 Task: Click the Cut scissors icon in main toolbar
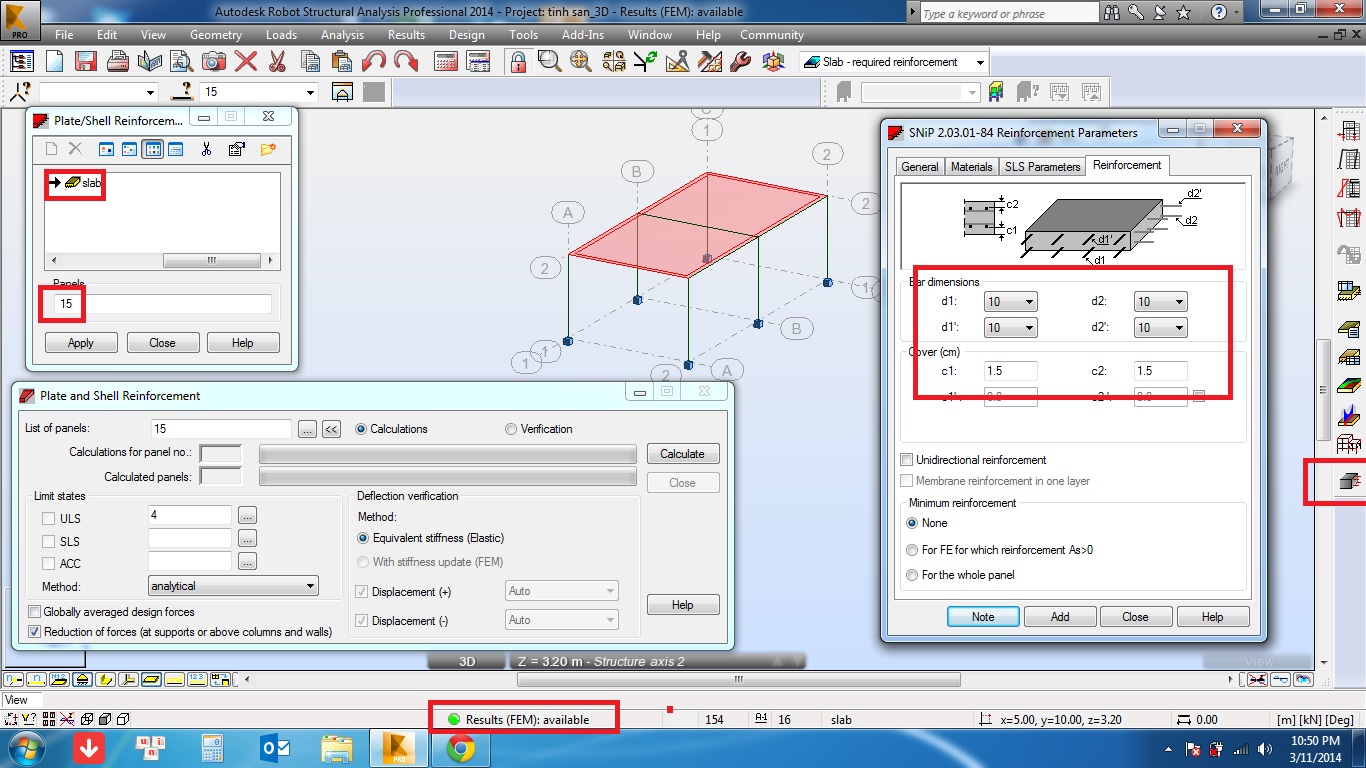tap(278, 62)
